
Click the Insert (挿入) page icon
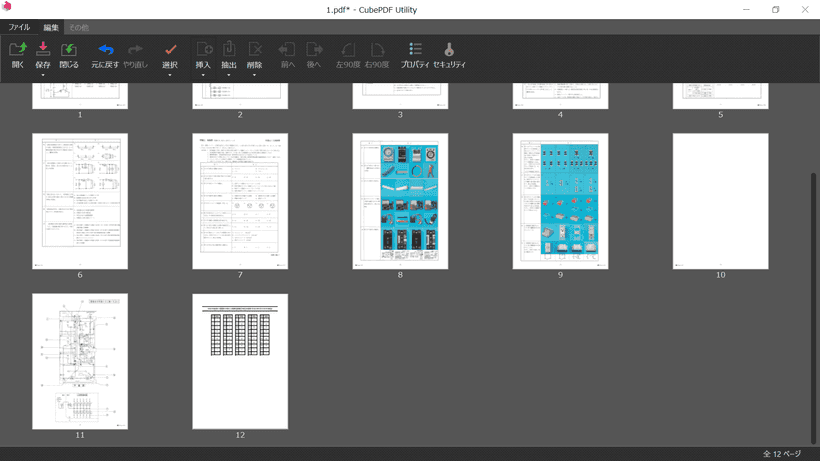[x=204, y=50]
